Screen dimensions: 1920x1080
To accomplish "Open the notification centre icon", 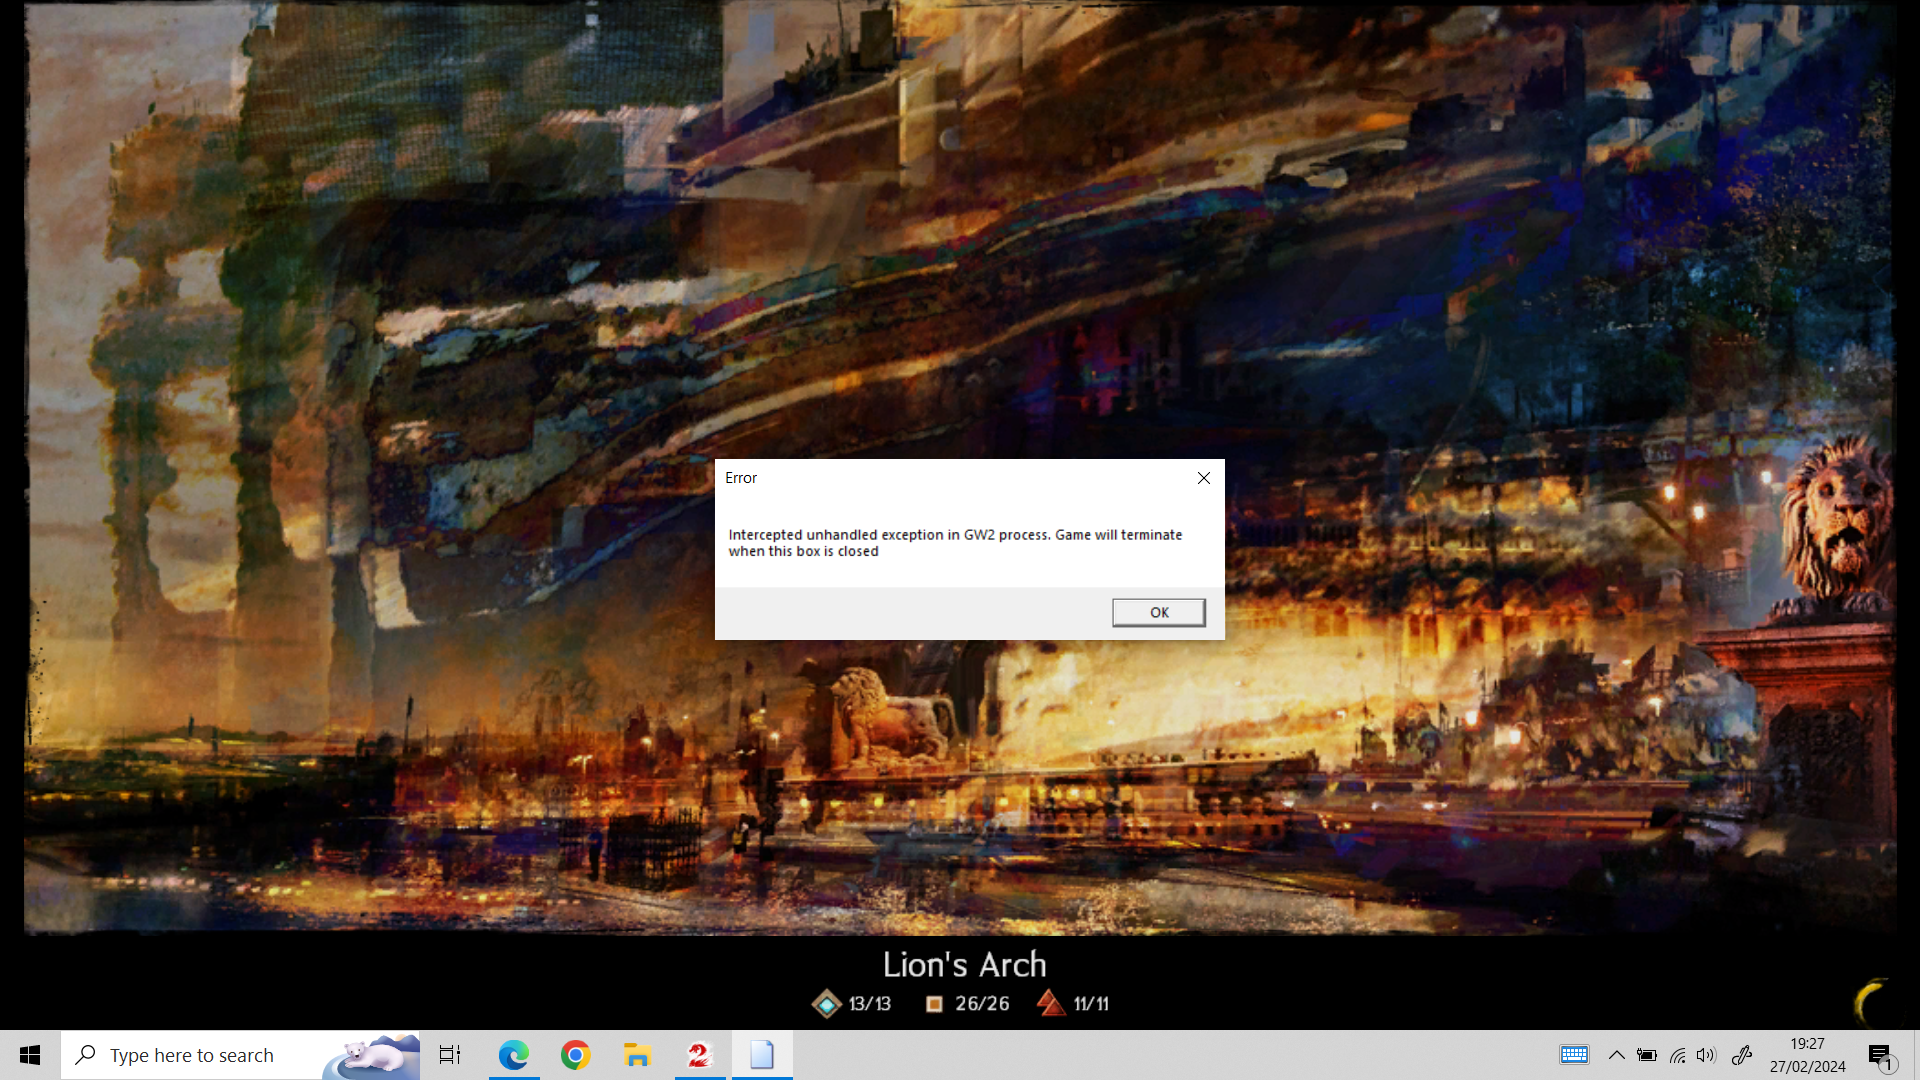I will 1881,1056.
